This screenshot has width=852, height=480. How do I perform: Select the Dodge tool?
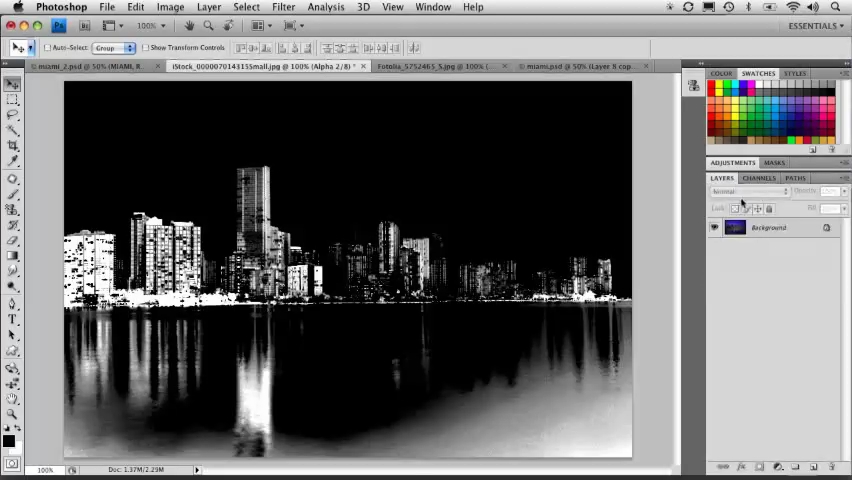point(12,286)
